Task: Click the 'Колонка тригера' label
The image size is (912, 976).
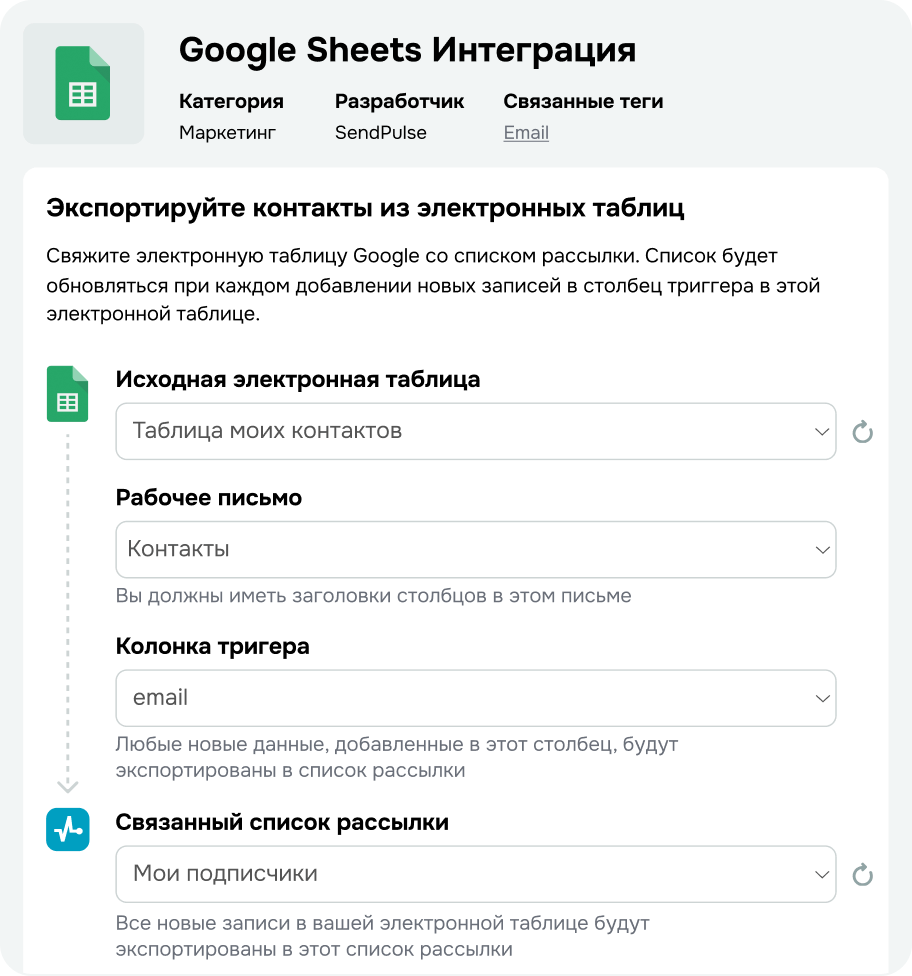Action: point(212,646)
